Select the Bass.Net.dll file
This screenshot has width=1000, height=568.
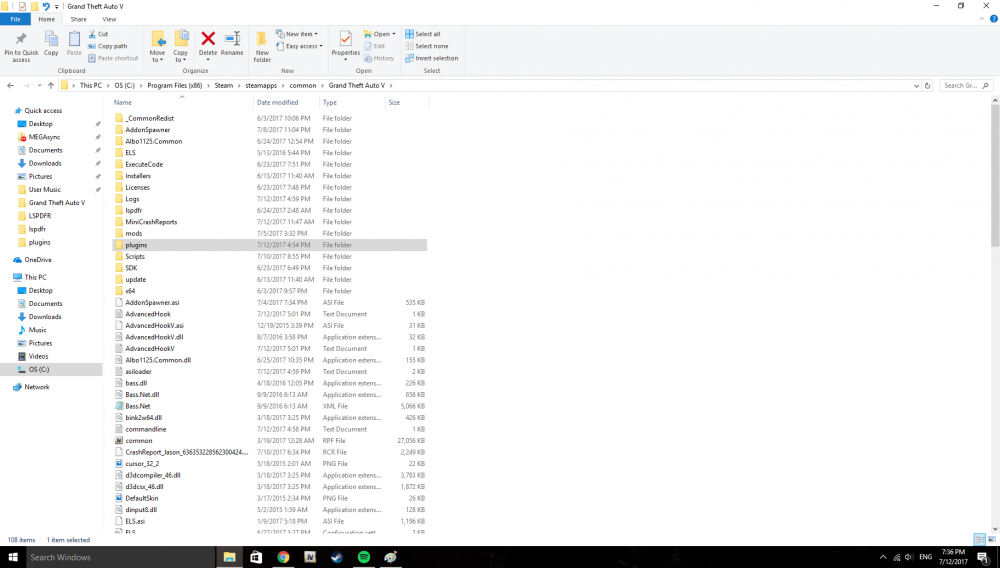[142, 395]
